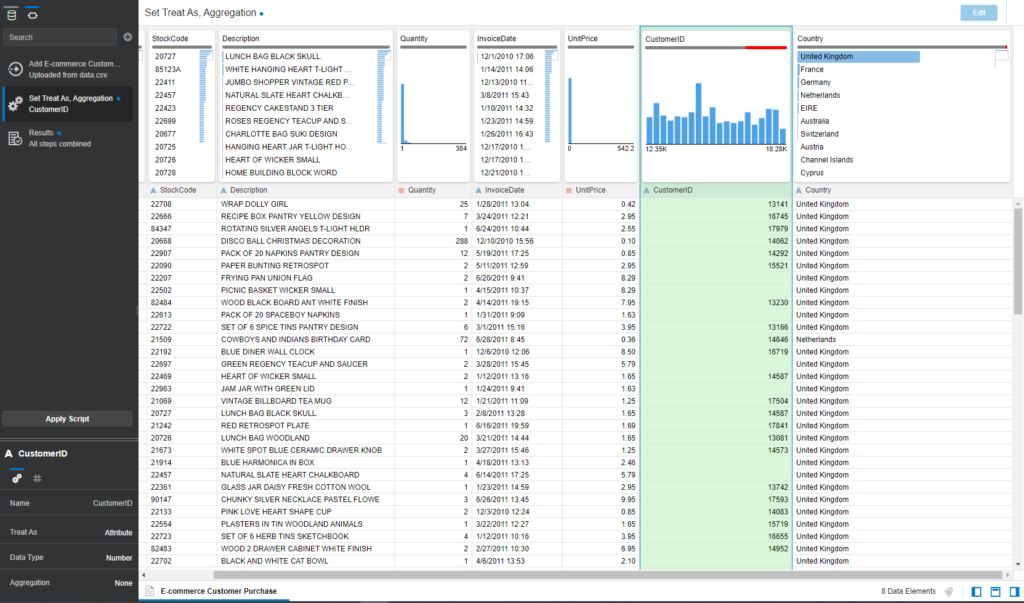The image size is (1024, 603).
Task: Click REGENCY CAKESTAND 3 TIER in tile
Action: coord(280,108)
